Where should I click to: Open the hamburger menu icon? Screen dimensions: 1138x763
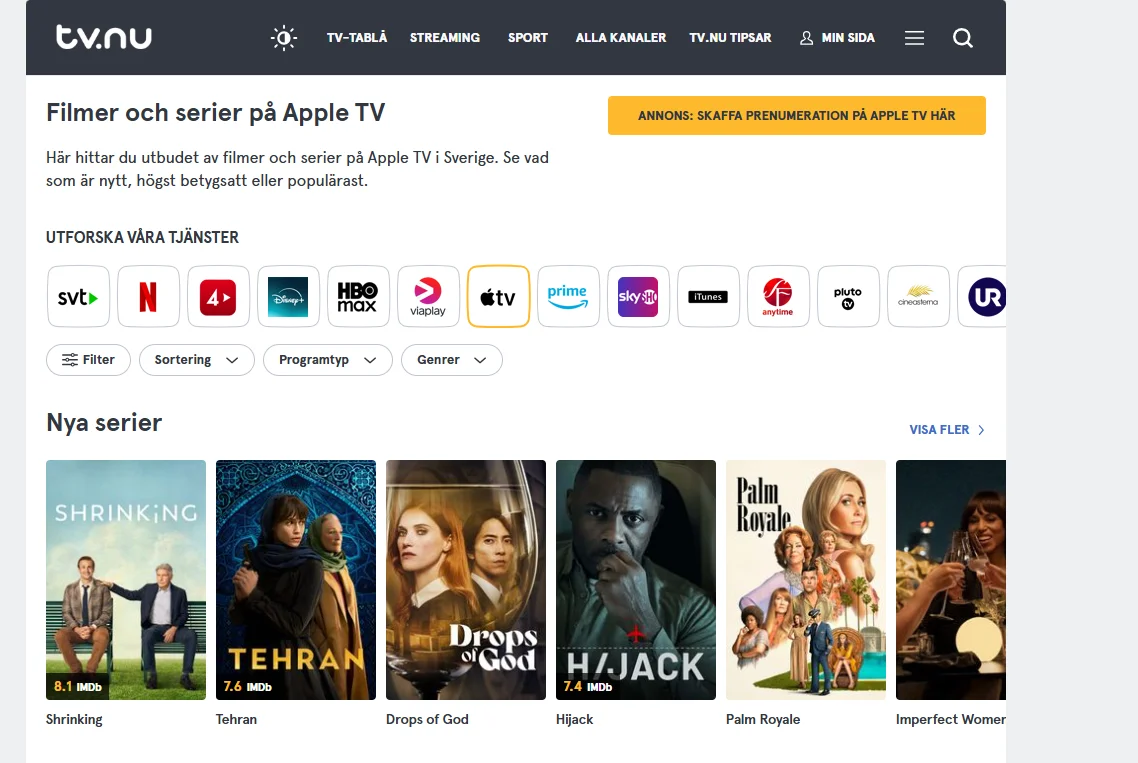coord(914,38)
